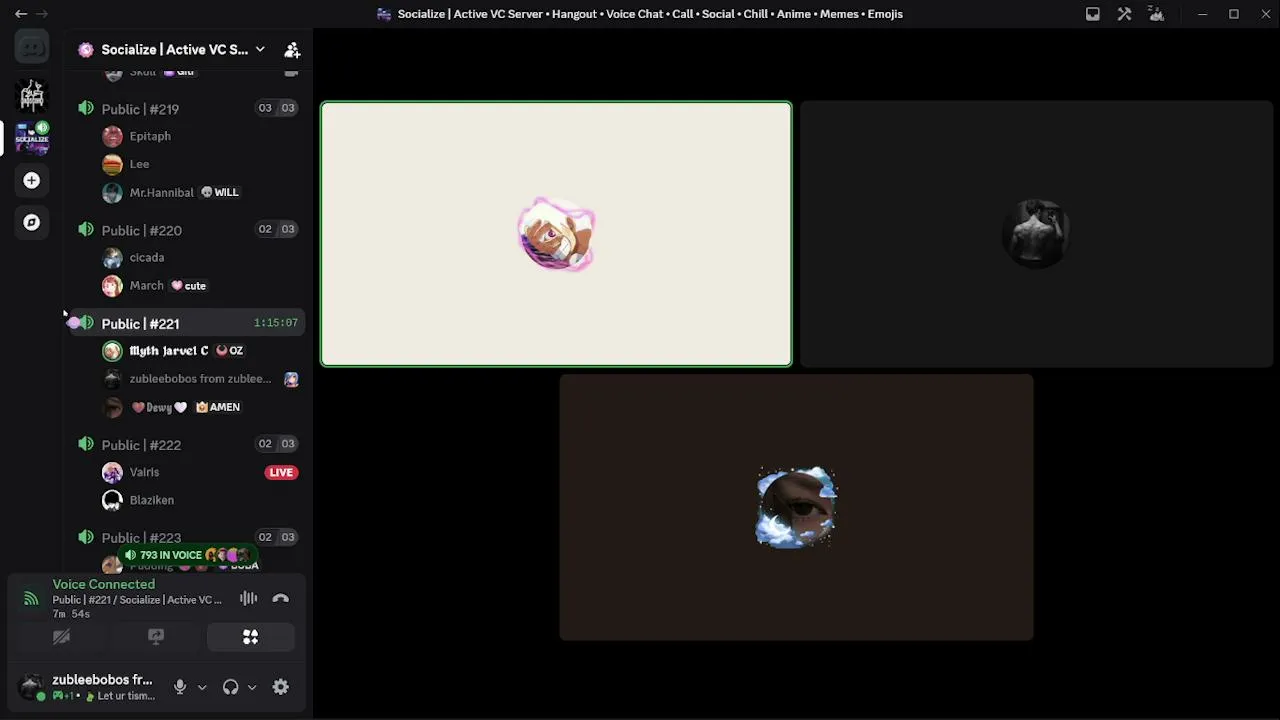This screenshot has width=1280, height=720.
Task: Open the Discover servers compass icon
Action: [x=32, y=222]
